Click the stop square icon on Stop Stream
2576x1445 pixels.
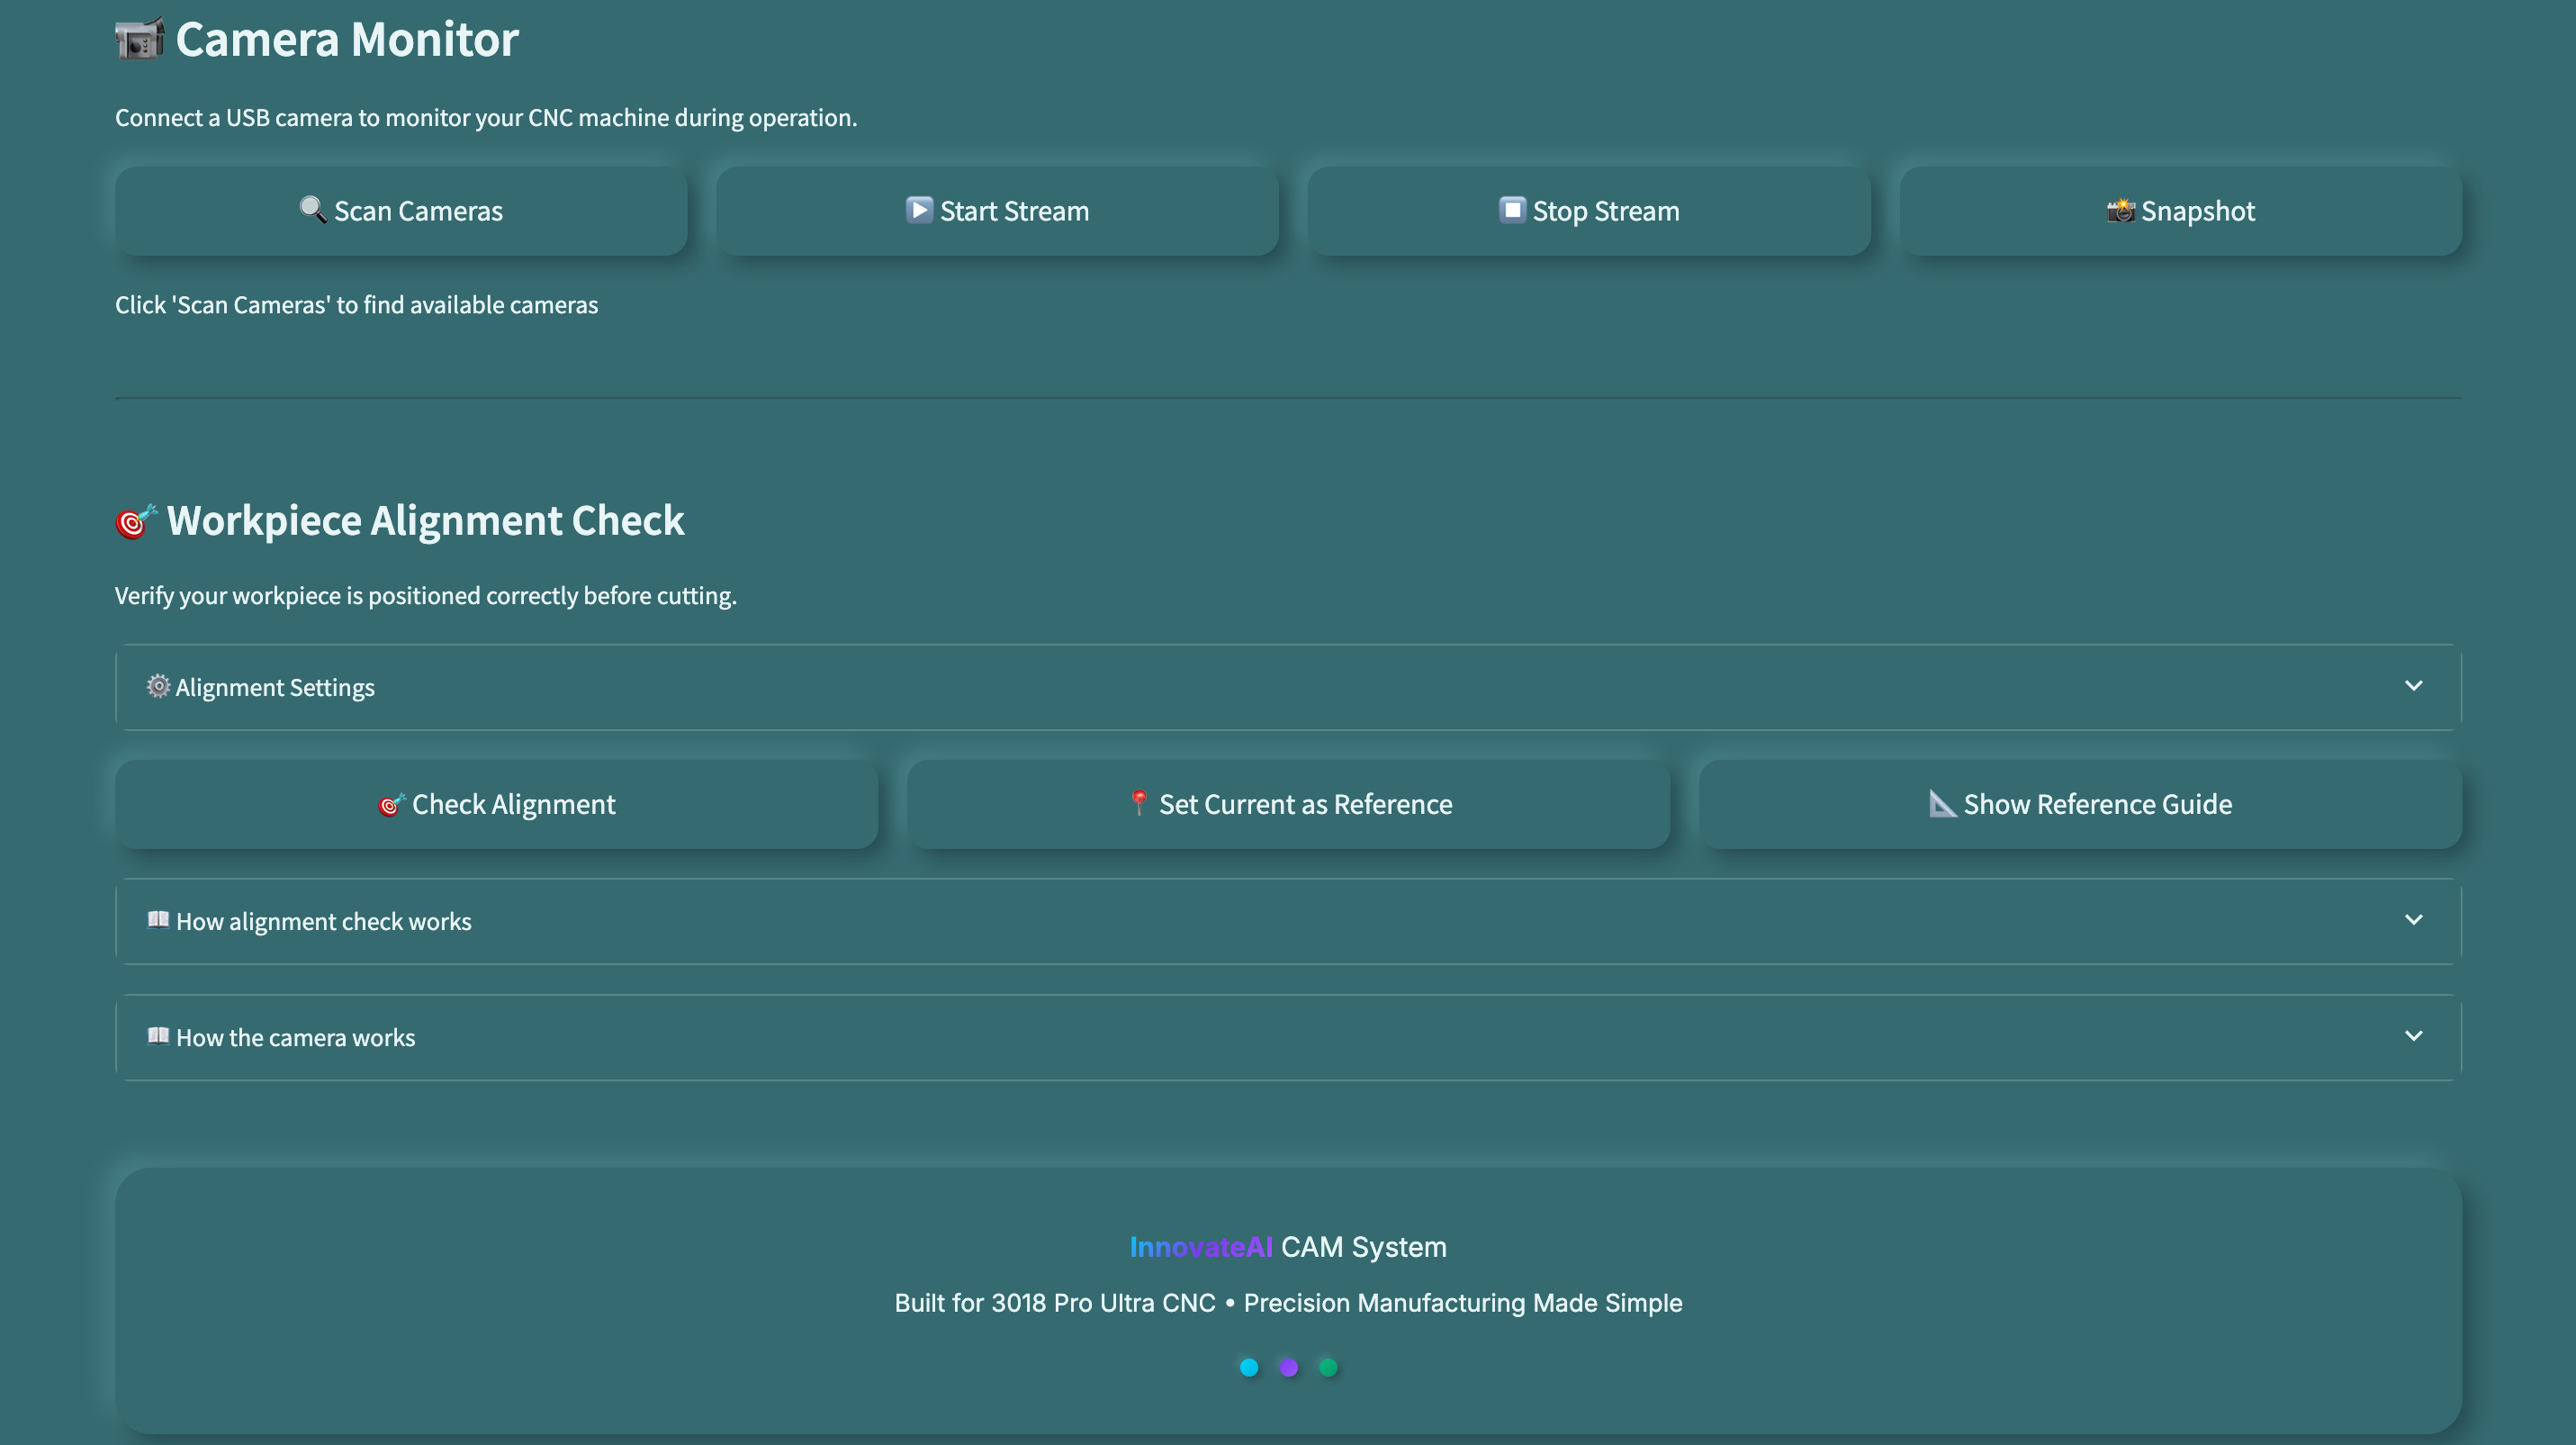click(x=1512, y=210)
